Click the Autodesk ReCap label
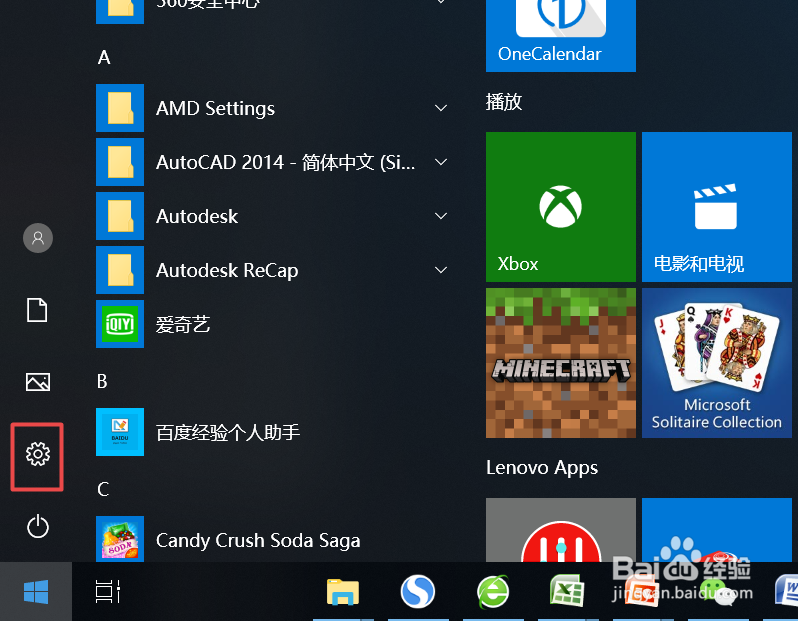 click(x=227, y=270)
